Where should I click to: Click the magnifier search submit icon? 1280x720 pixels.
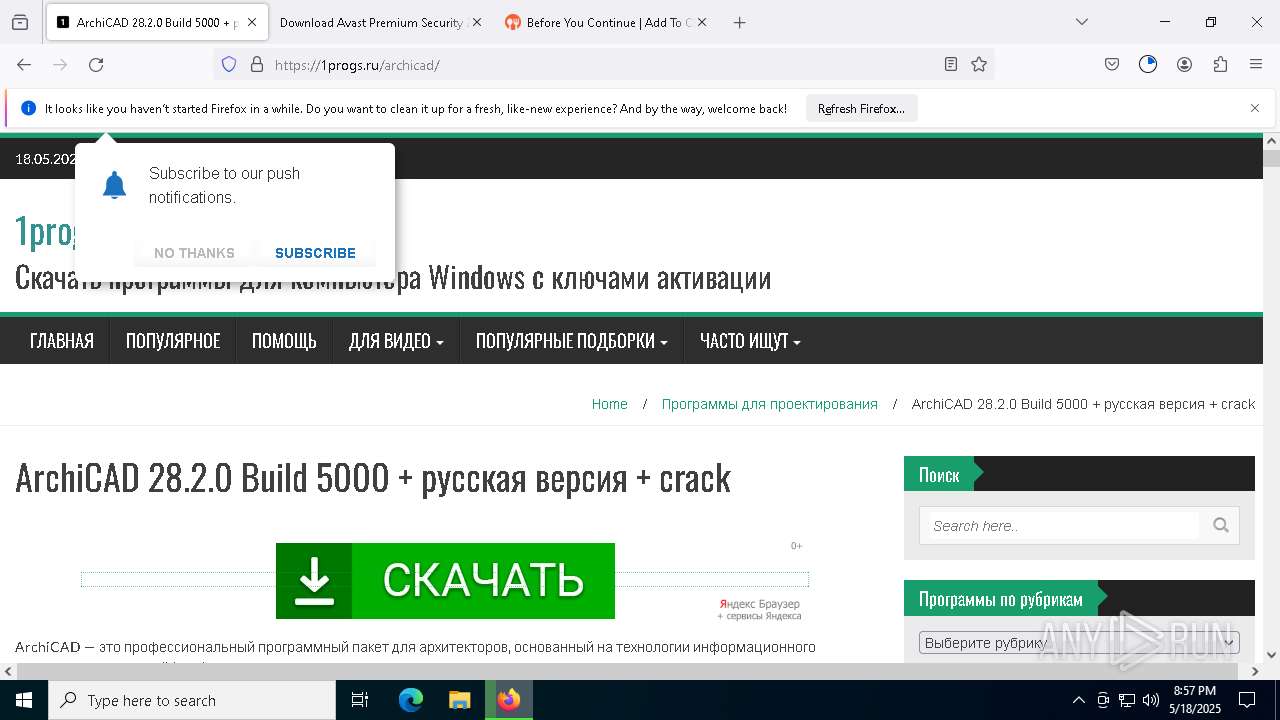tap(1220, 525)
